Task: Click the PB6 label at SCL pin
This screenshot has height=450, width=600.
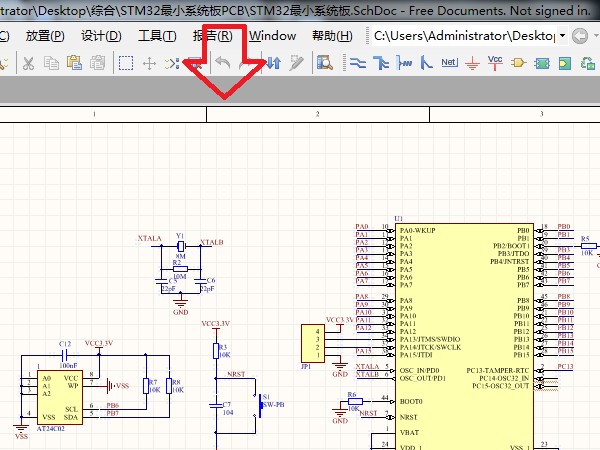Action: 112,405
